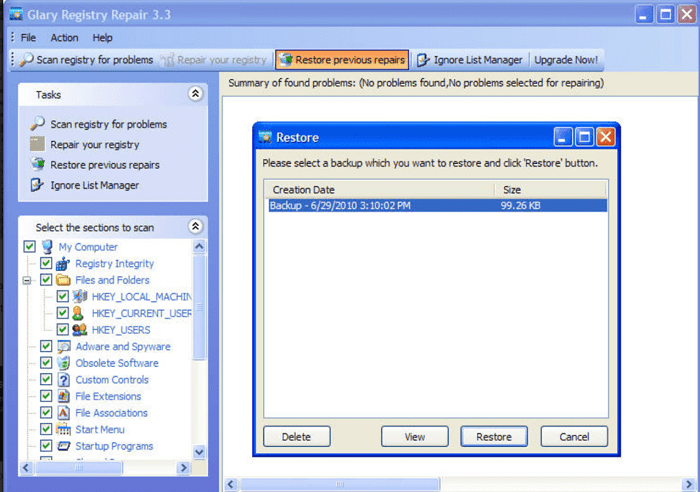Uncheck the Custom Controls checkbox
This screenshot has height=492, width=700.
click(x=46, y=379)
